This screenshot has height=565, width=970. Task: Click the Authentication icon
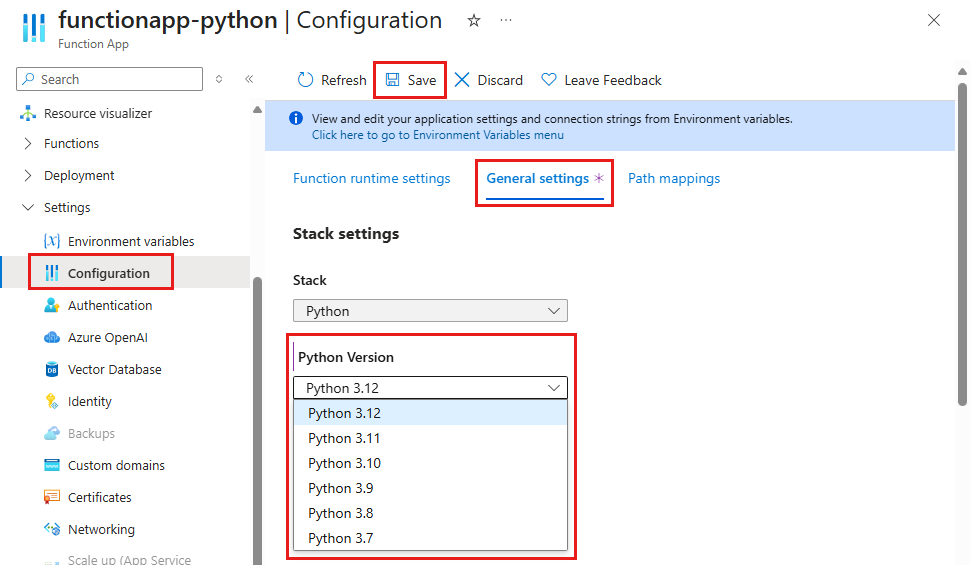coord(52,305)
